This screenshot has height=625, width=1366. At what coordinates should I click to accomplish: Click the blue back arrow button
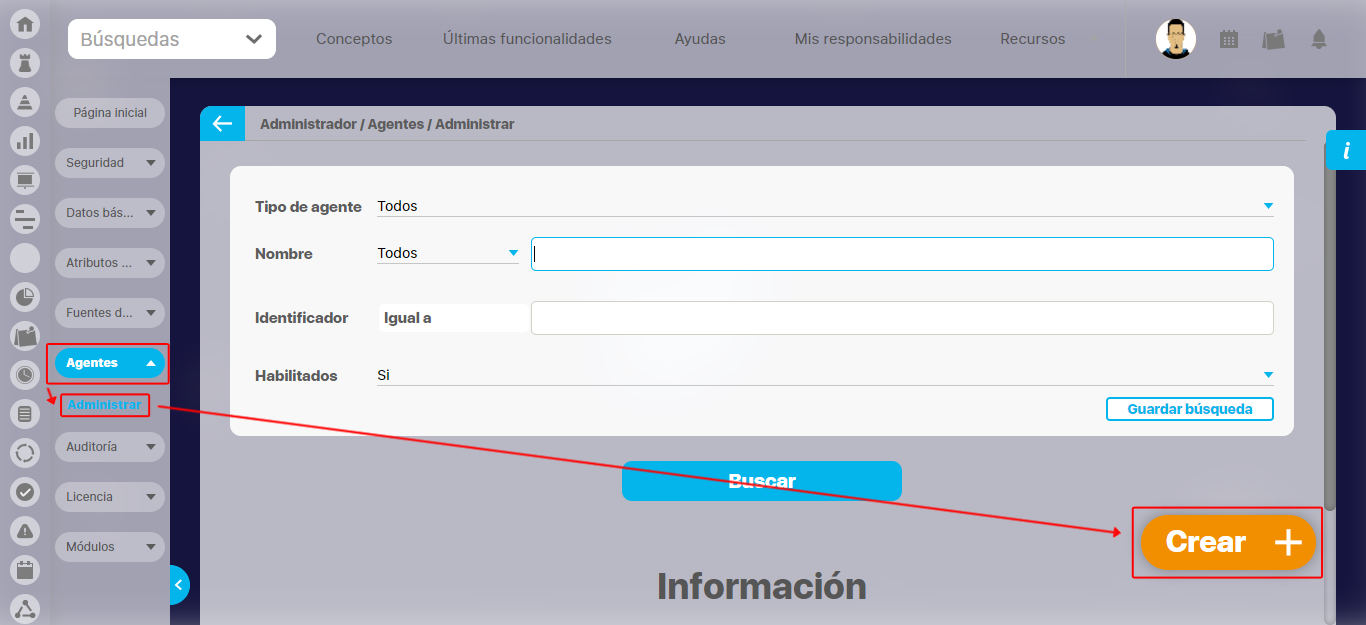point(222,124)
